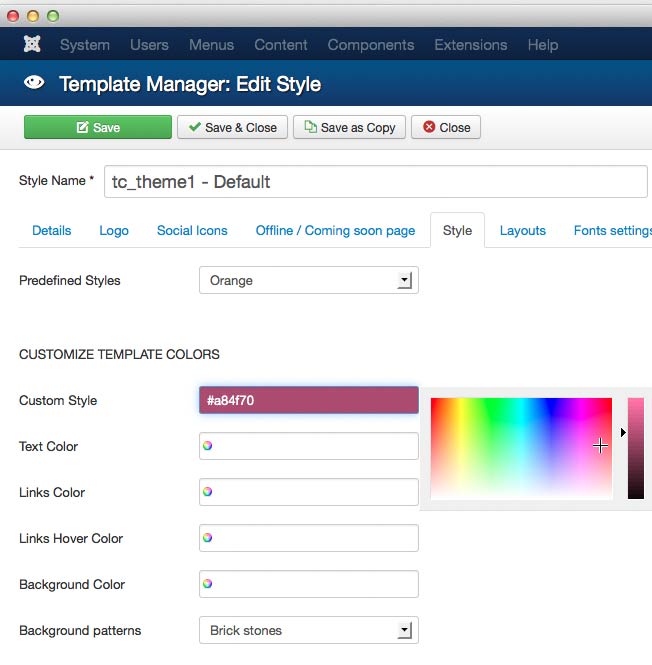Image resolution: width=652 pixels, height=665 pixels.
Task: Click the eye icon beside Template Manager title
Action: point(34,84)
